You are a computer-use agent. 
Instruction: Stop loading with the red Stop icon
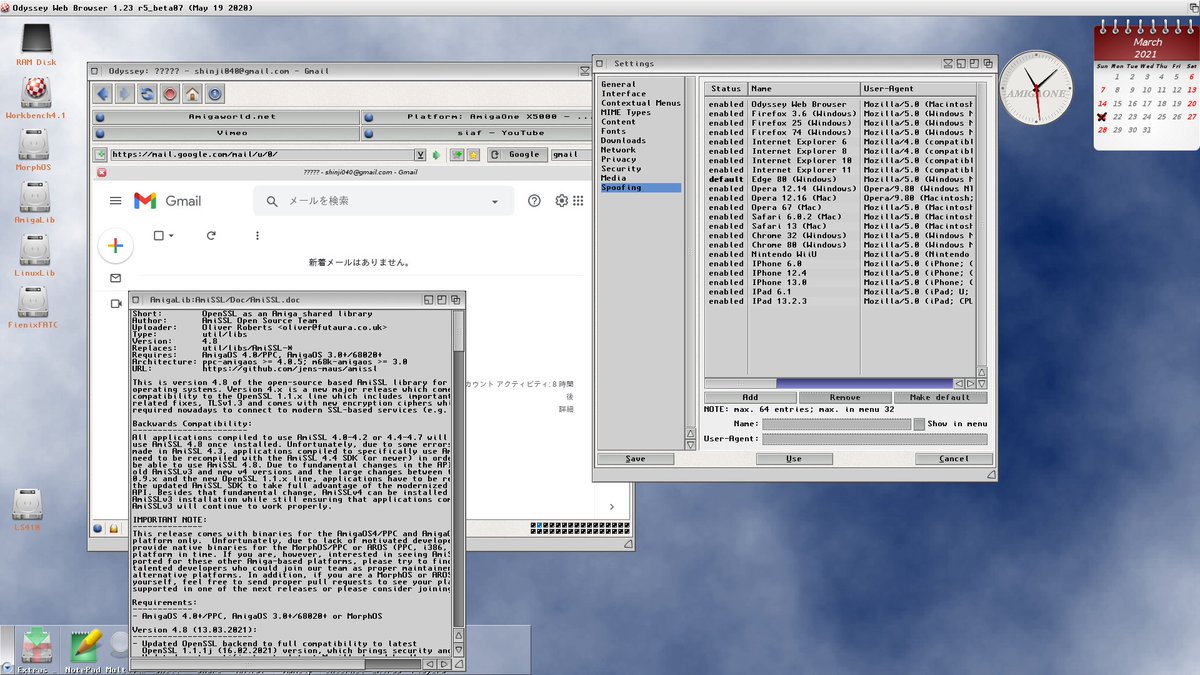pos(170,94)
